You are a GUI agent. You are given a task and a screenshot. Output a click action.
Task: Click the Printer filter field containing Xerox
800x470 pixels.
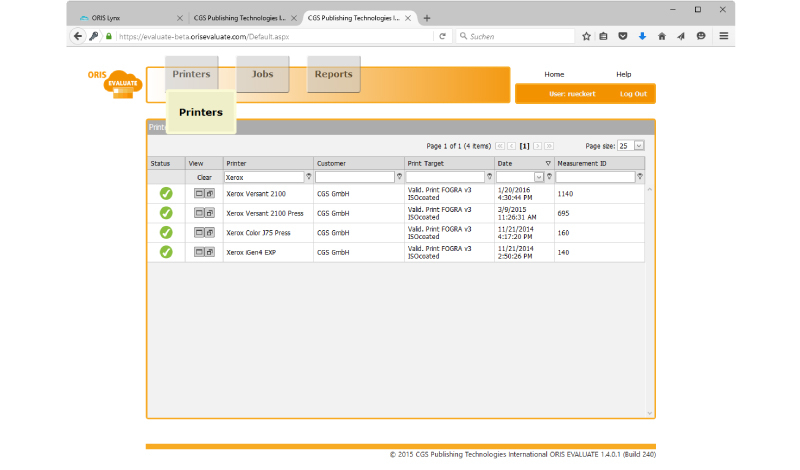[x=264, y=177]
